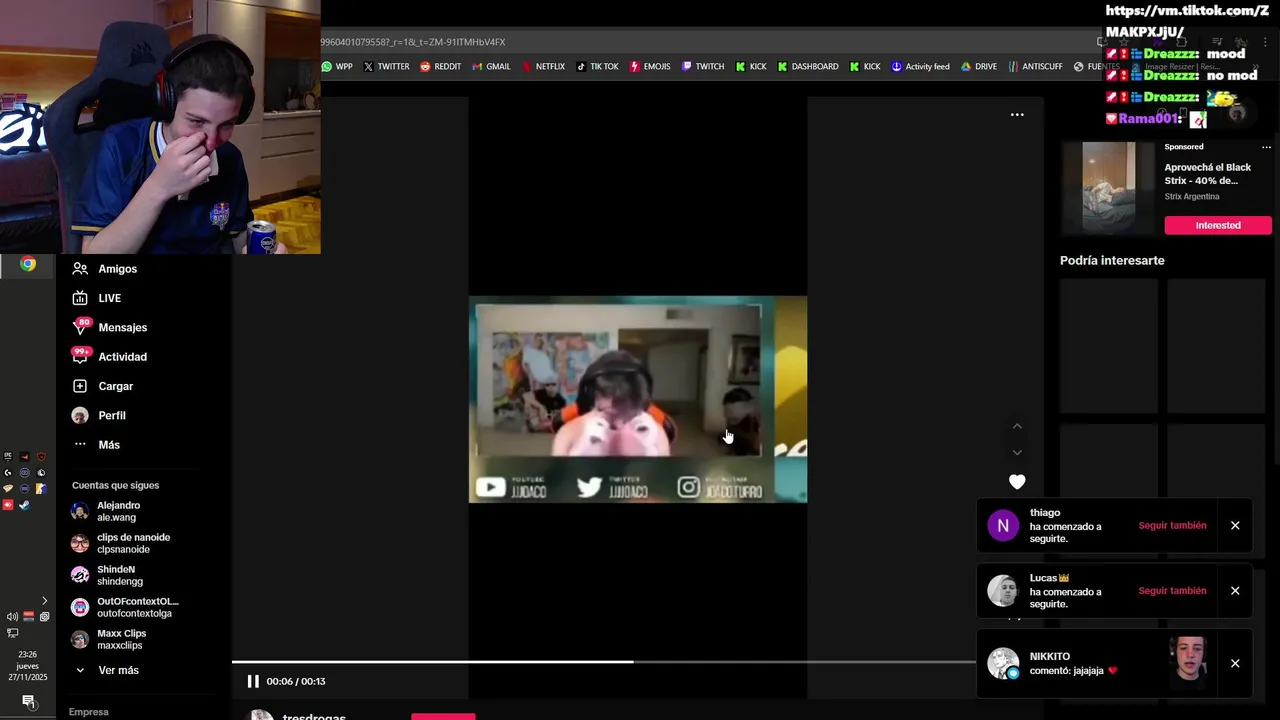This screenshot has width=1280, height=720.
Task: Open the GMAIL bookmark
Action: pos(490,67)
